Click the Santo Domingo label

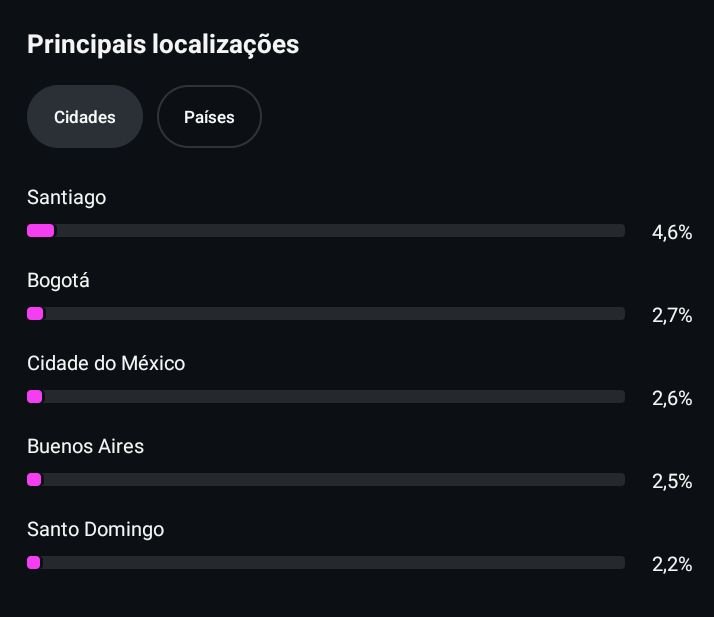(96, 529)
